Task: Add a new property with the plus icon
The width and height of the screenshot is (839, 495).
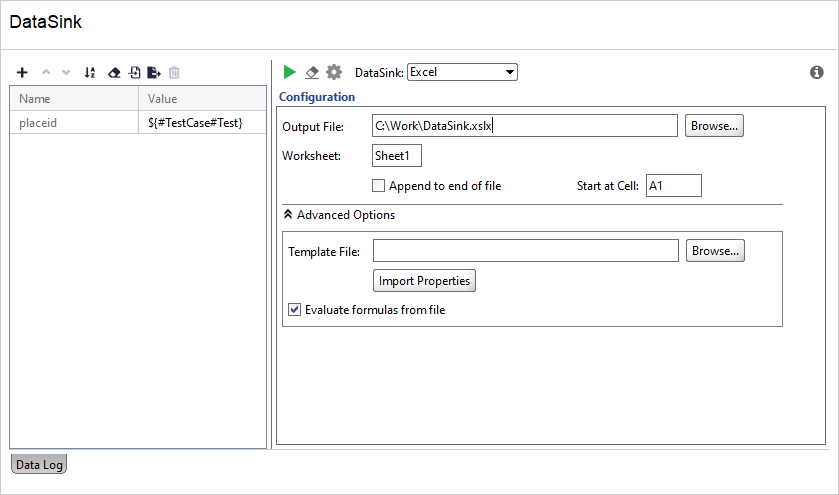Action: [x=22, y=72]
